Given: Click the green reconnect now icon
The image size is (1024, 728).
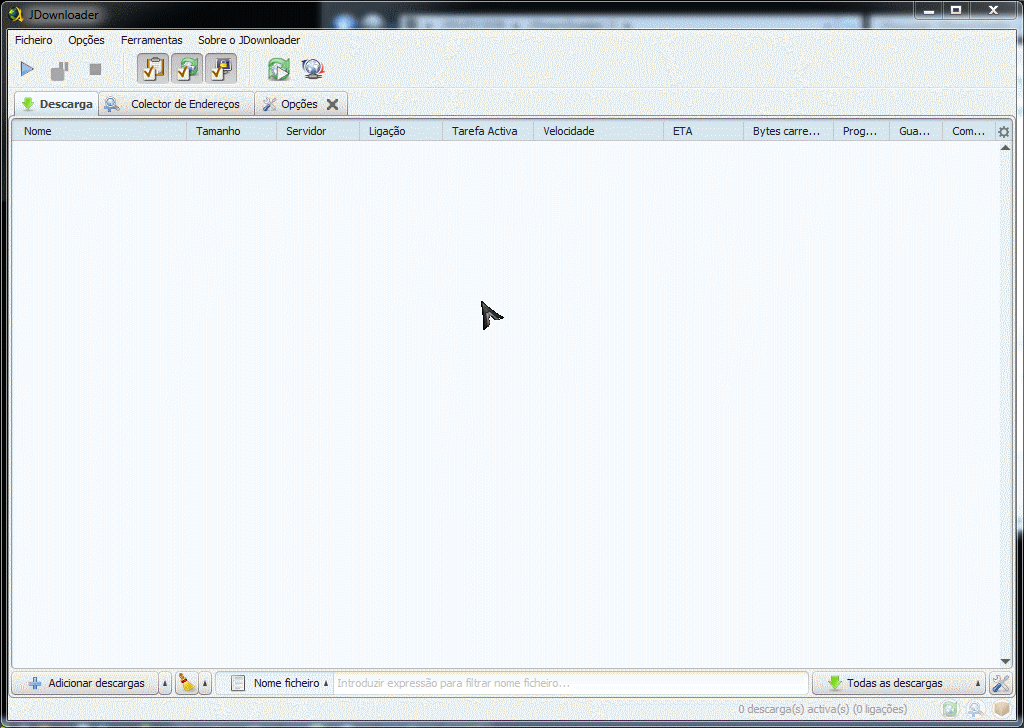Looking at the screenshot, I should (279, 69).
